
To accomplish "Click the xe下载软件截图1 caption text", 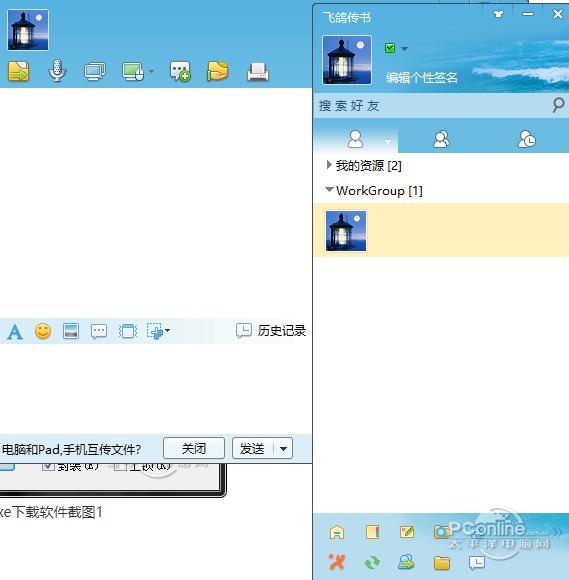I will coord(51,512).
